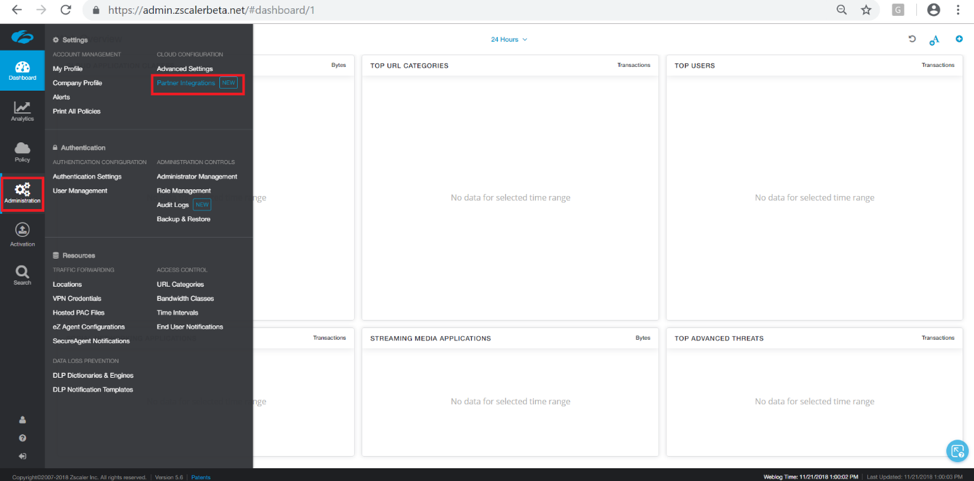
Task: Open User Management
Action: 80,191
